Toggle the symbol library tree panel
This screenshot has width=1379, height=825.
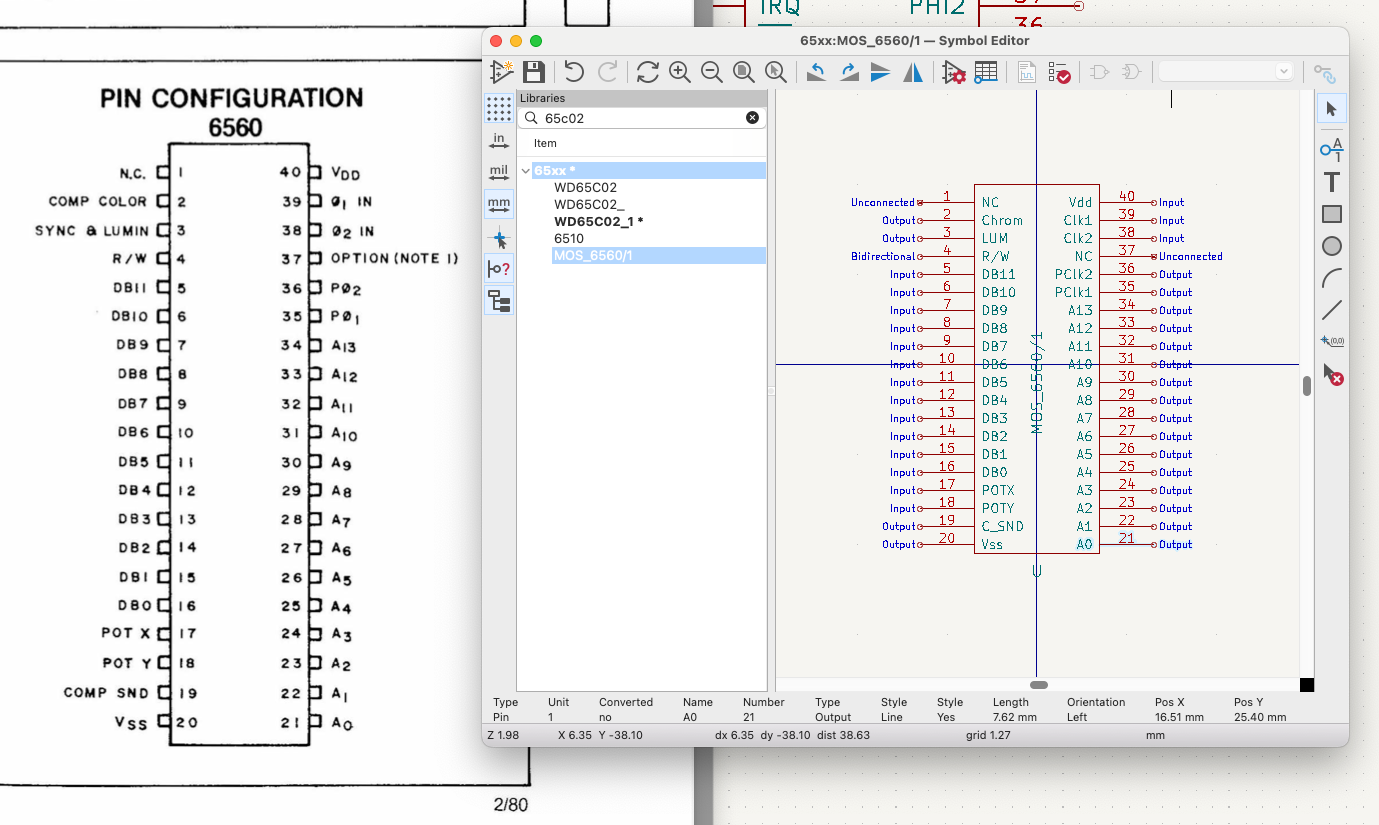point(498,300)
